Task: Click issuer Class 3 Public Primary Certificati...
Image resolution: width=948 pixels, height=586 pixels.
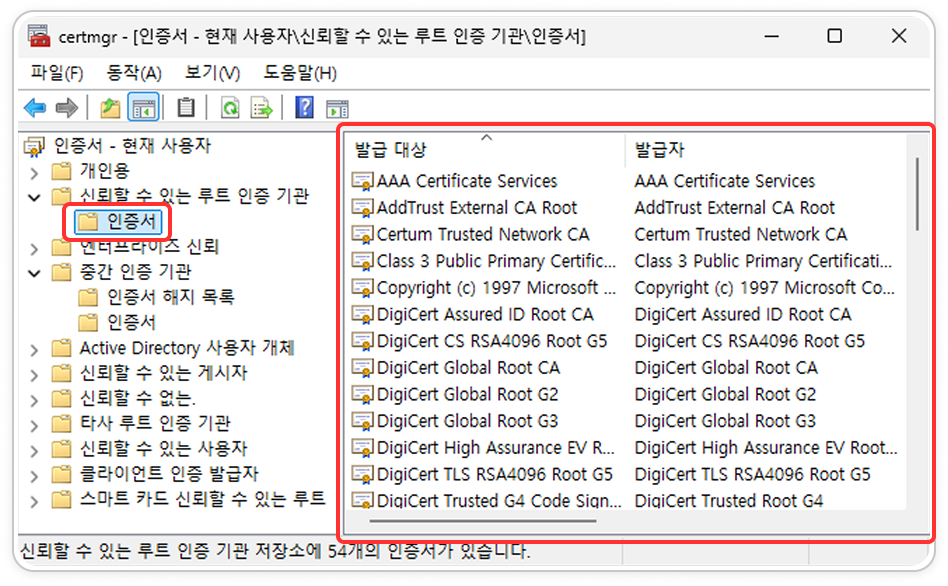Action: tap(763, 261)
